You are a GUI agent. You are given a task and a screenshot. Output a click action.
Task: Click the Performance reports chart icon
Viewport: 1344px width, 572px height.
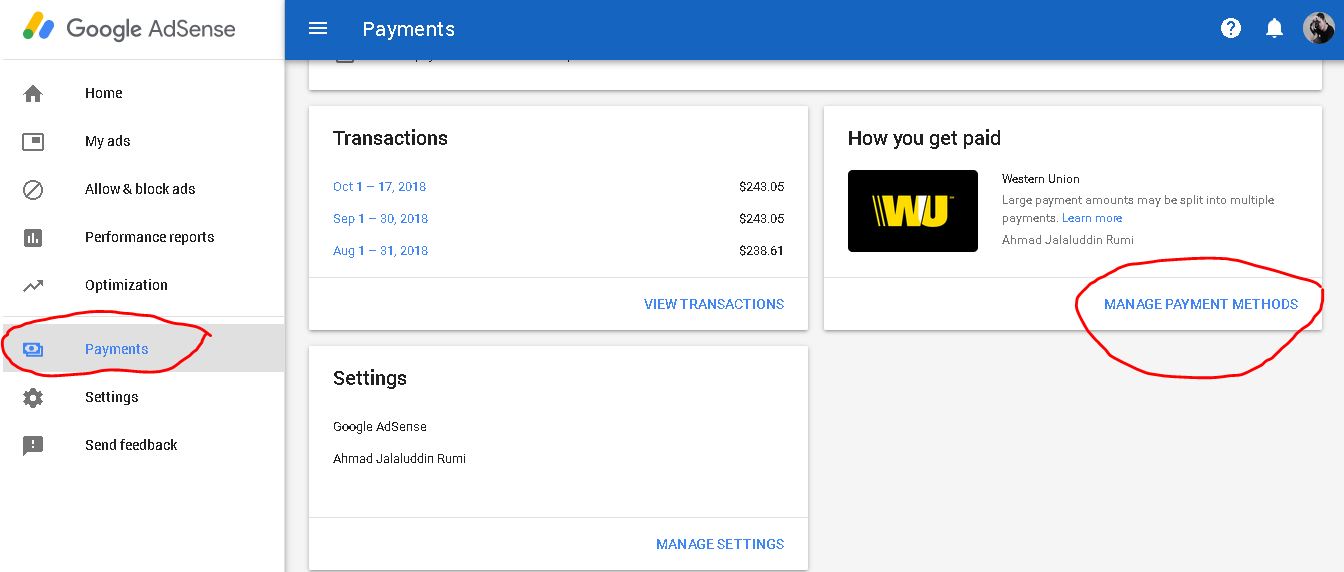[x=33, y=237]
